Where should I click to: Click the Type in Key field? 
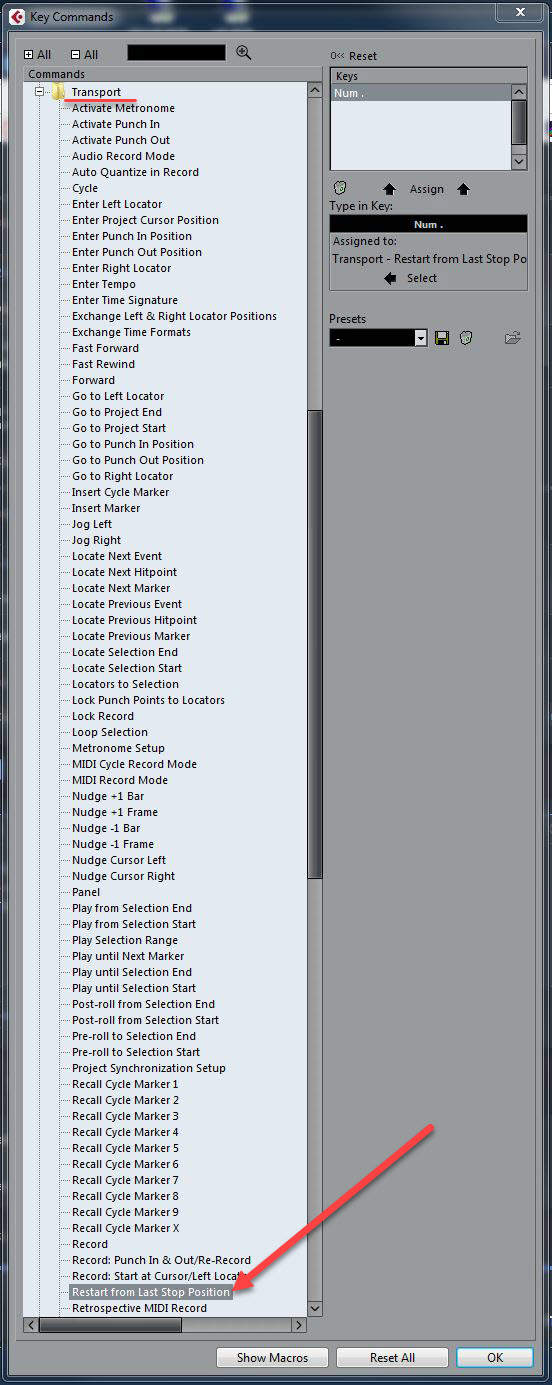428,224
